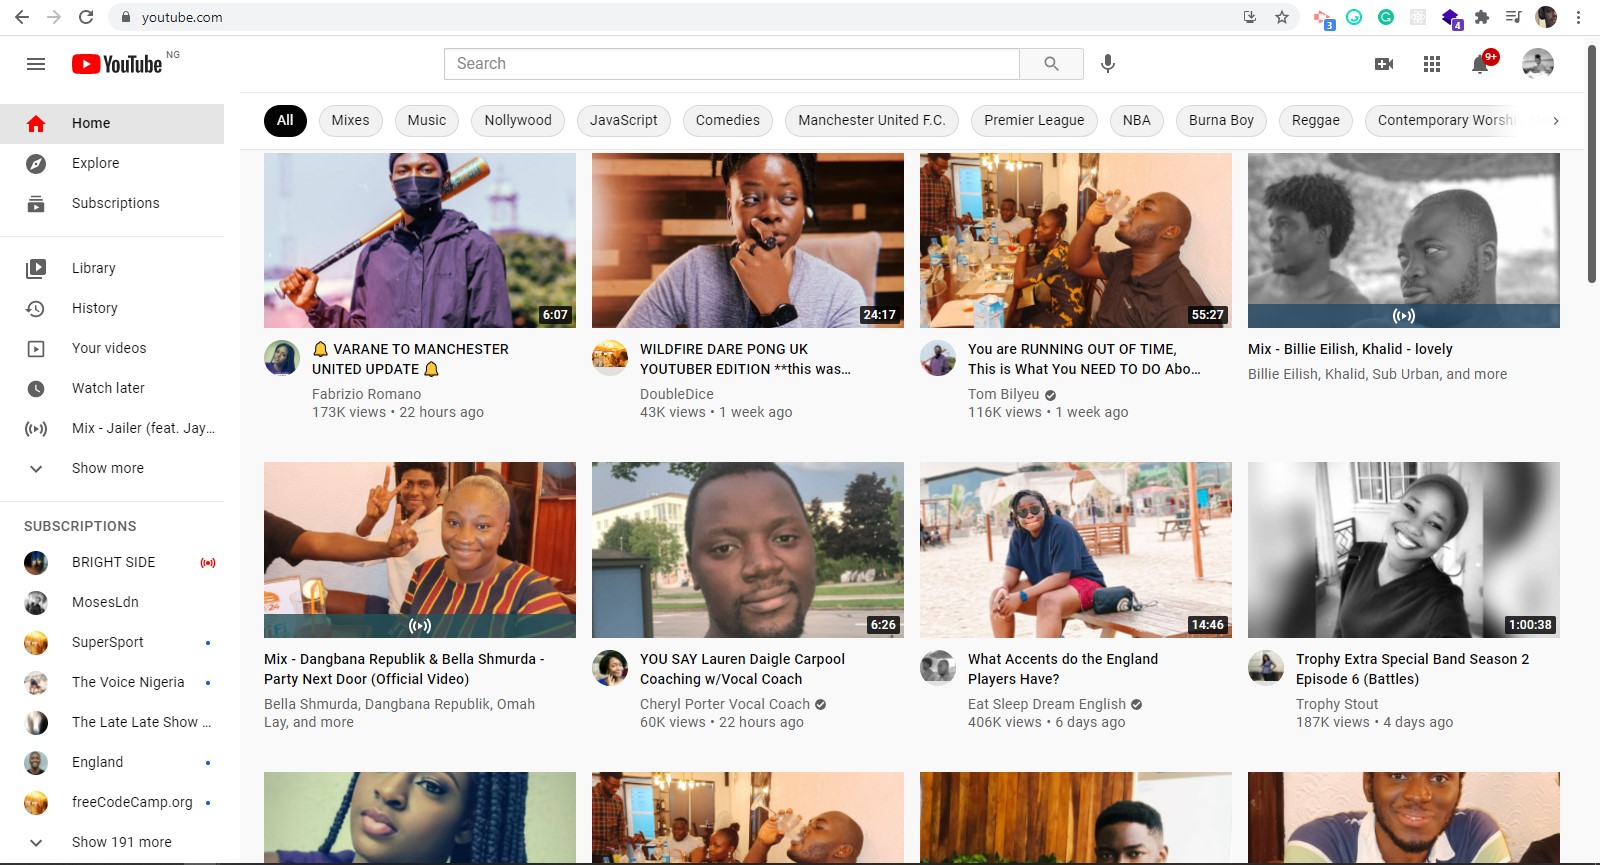Open Trophy Stout channel avatar
The width and height of the screenshot is (1600, 865).
1266,668
